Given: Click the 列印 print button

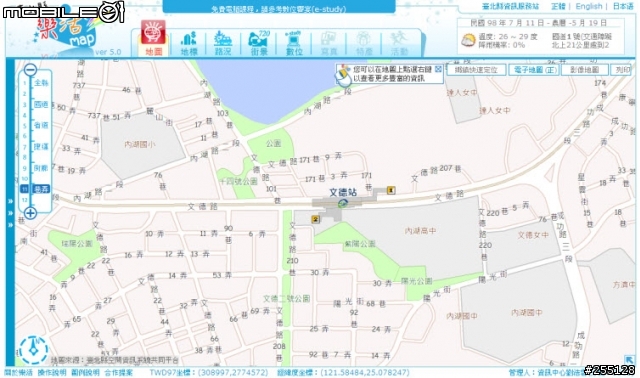Looking at the screenshot, I should coord(622,70).
